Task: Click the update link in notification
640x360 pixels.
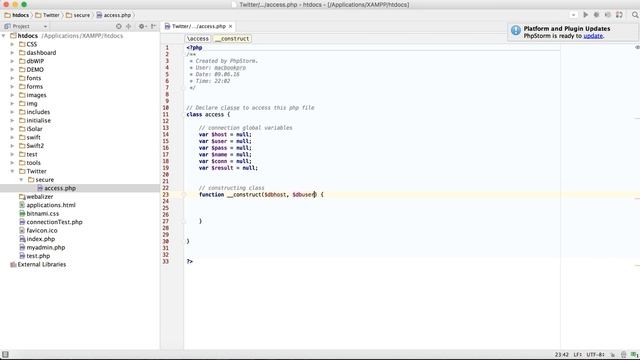Action: click(x=593, y=36)
